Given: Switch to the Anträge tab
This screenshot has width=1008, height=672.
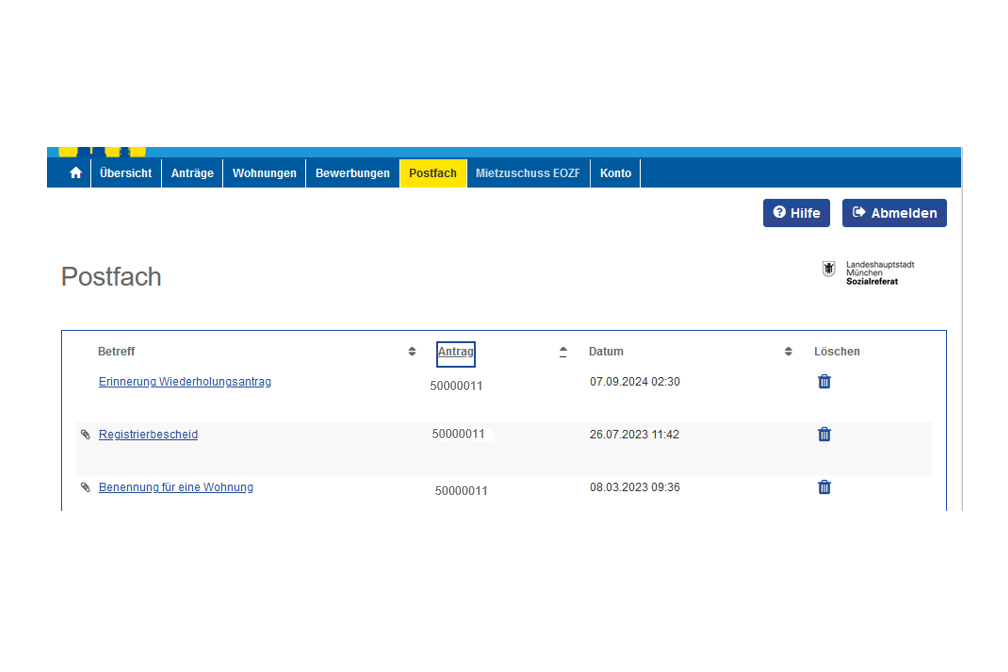Looking at the screenshot, I should (192, 173).
